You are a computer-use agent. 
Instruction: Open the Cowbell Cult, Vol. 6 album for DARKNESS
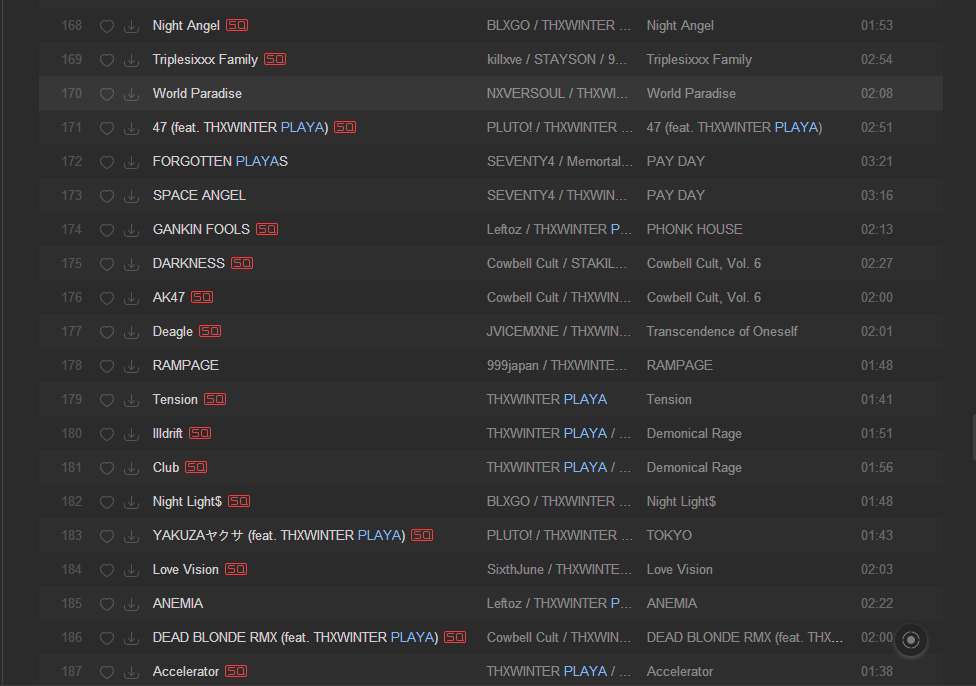[x=703, y=263]
